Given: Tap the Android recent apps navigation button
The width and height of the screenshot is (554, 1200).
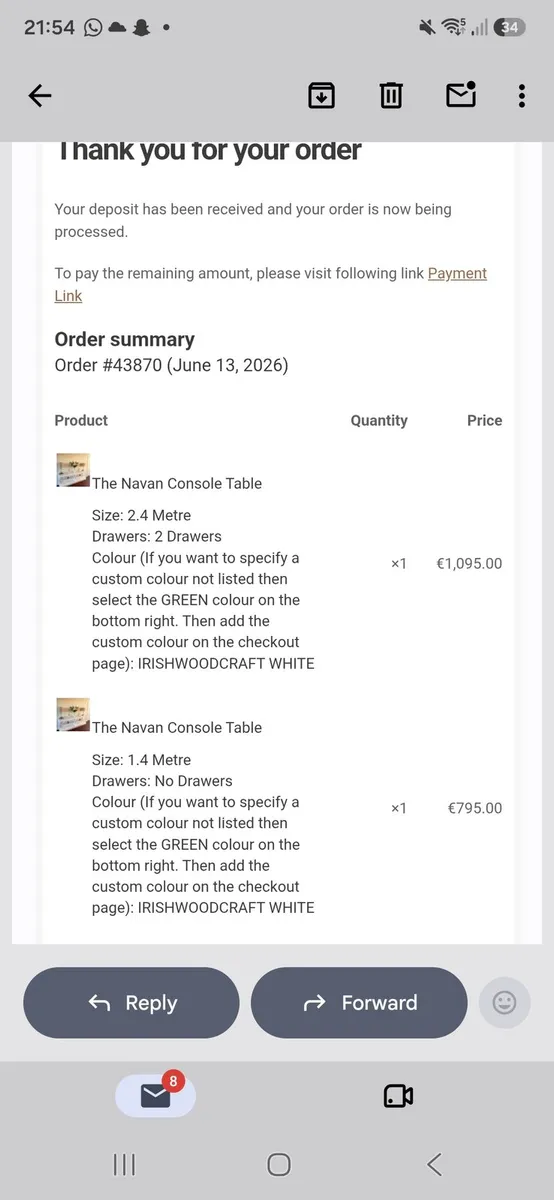Looking at the screenshot, I should click(x=125, y=1164).
